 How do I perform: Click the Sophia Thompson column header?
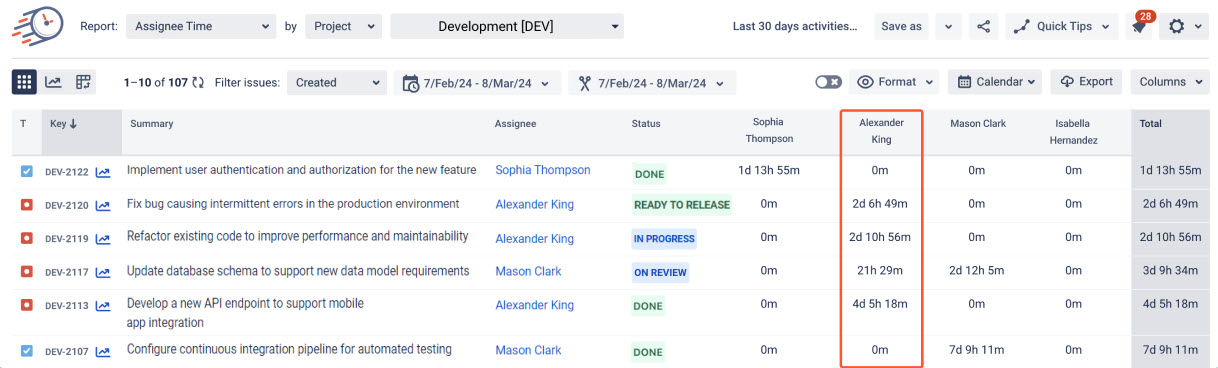(769, 131)
